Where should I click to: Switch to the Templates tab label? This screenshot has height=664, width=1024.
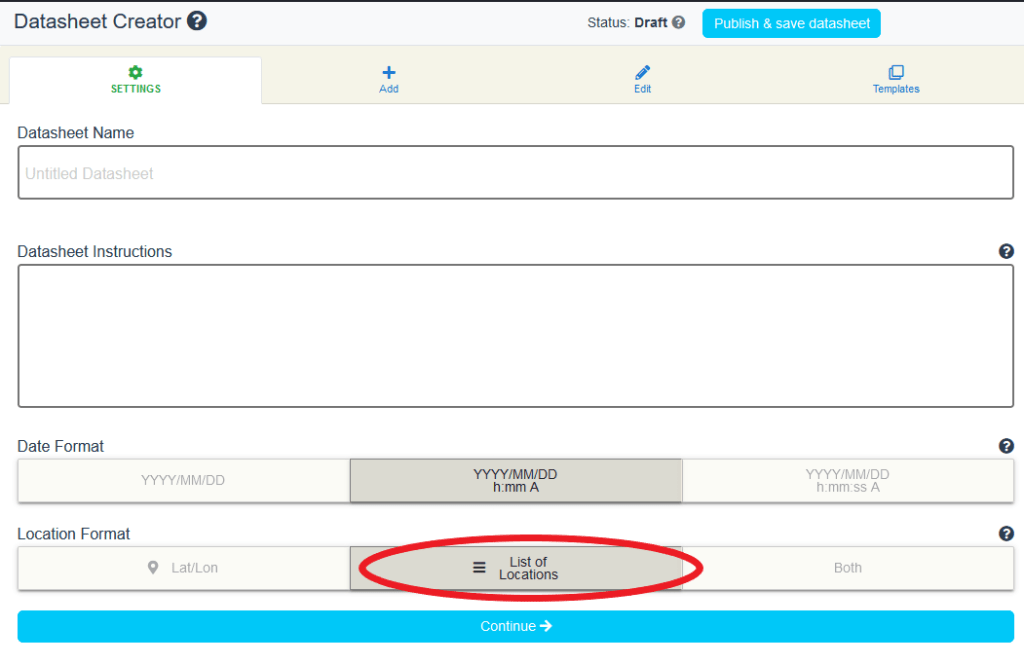pyautogui.click(x=896, y=89)
